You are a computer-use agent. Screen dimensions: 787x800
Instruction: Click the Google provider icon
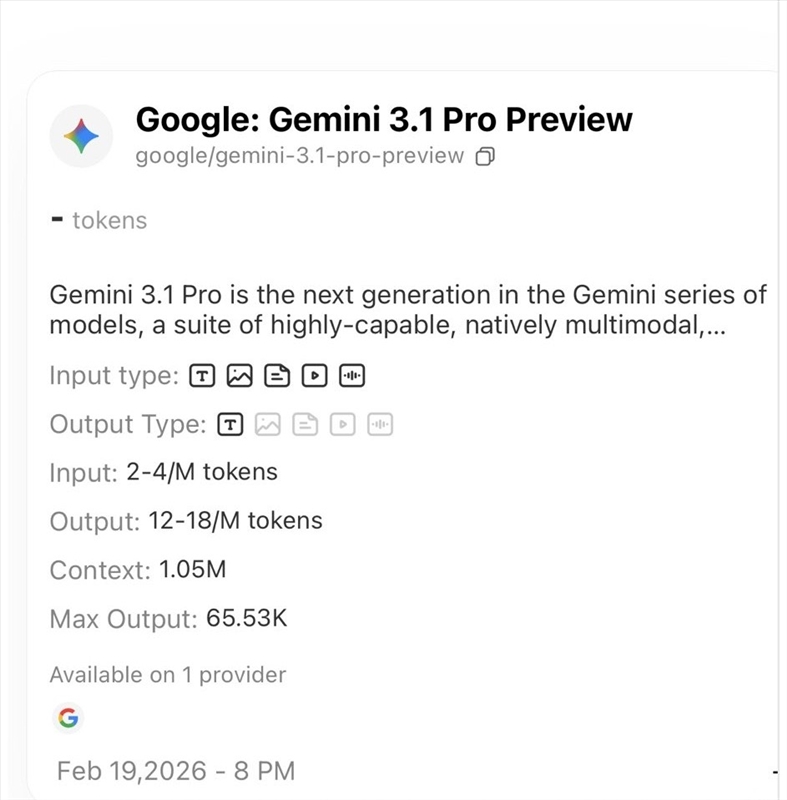(x=65, y=718)
